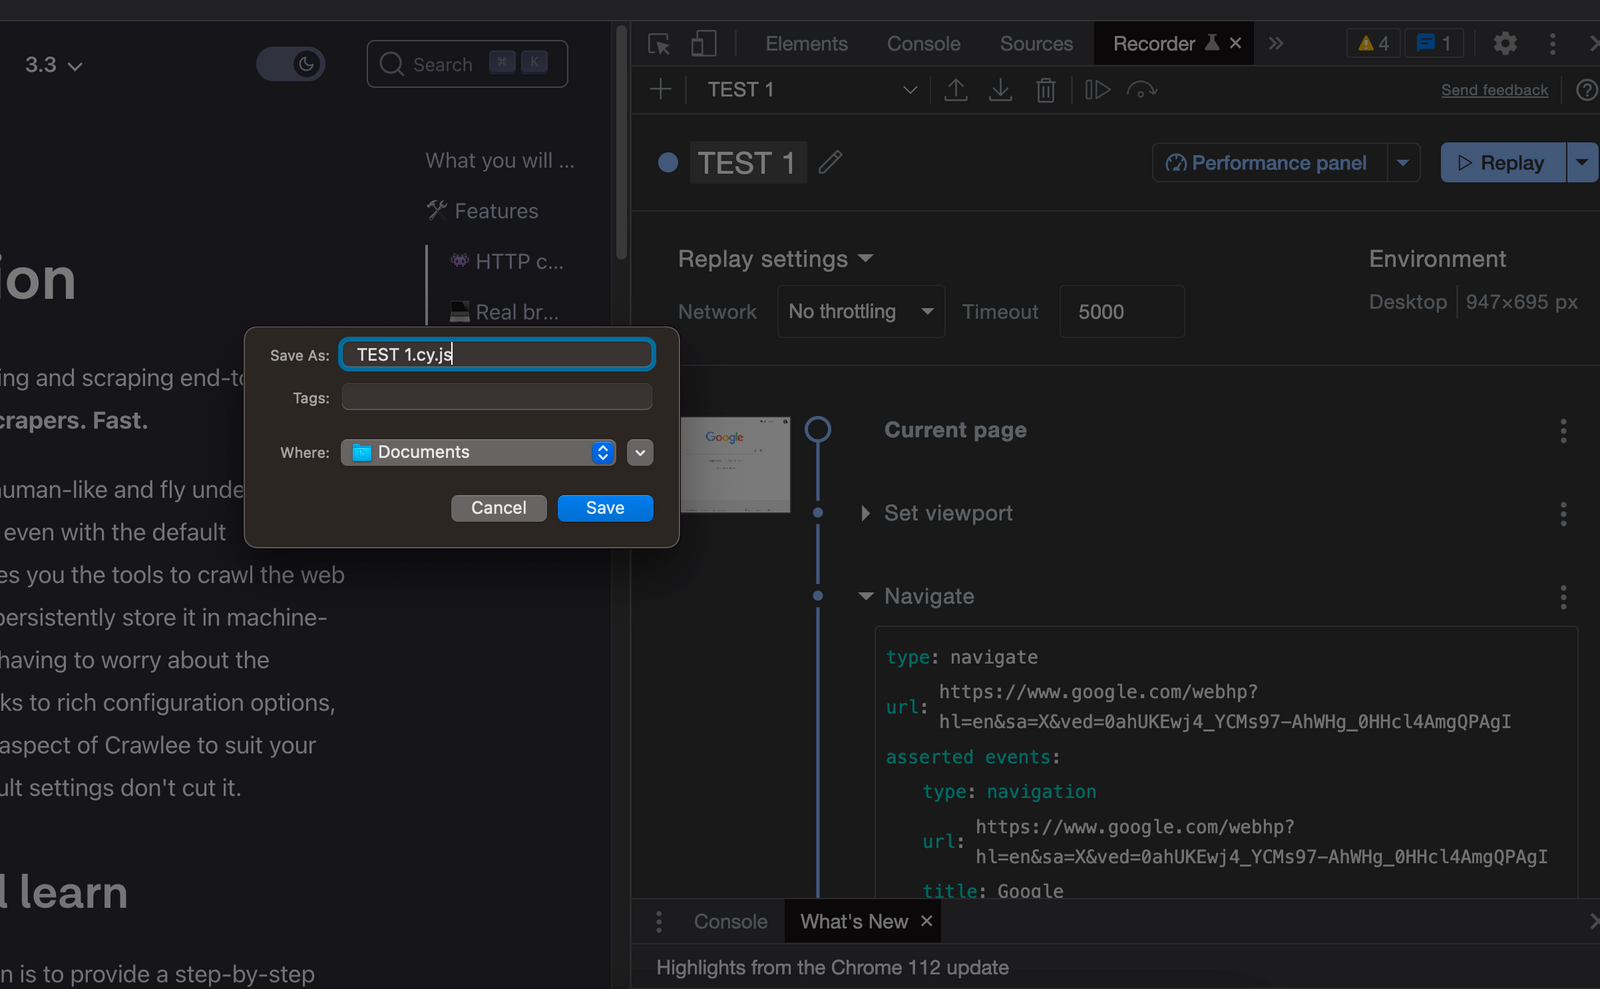Delete TEST 1 using the trash icon
1600x989 pixels.
click(1045, 89)
